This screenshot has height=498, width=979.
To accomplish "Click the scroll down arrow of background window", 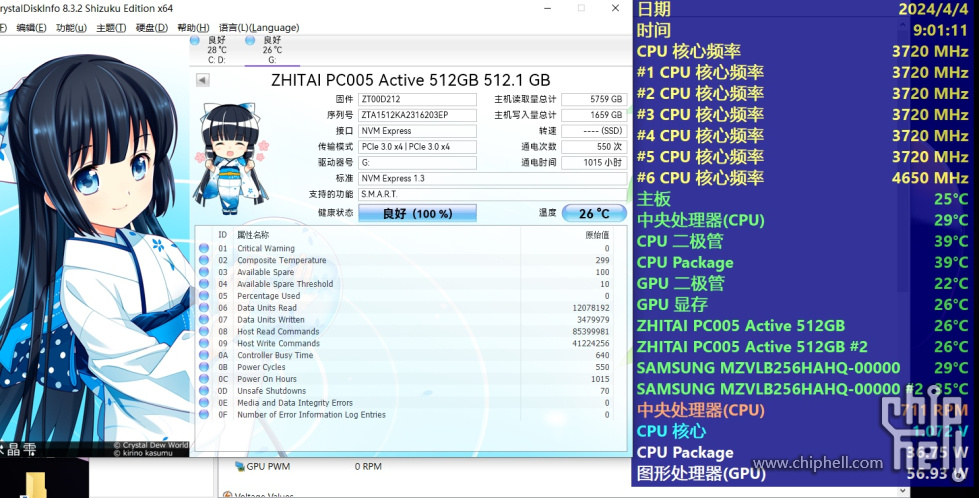I will click(x=903, y=491).
